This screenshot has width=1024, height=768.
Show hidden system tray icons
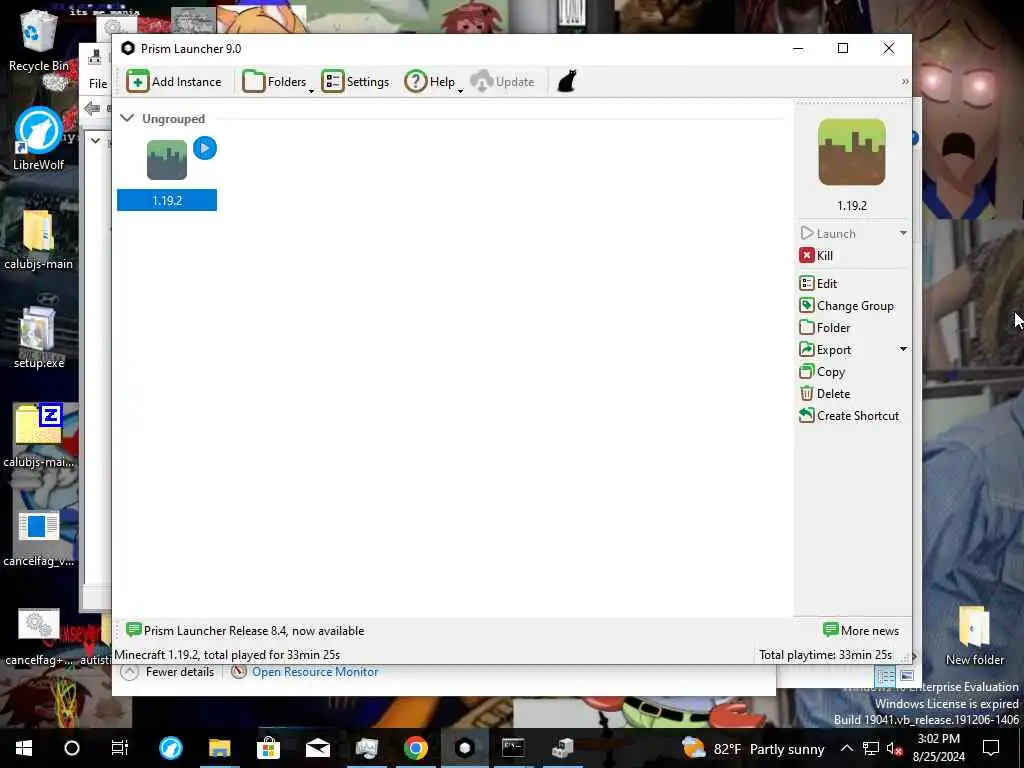846,748
